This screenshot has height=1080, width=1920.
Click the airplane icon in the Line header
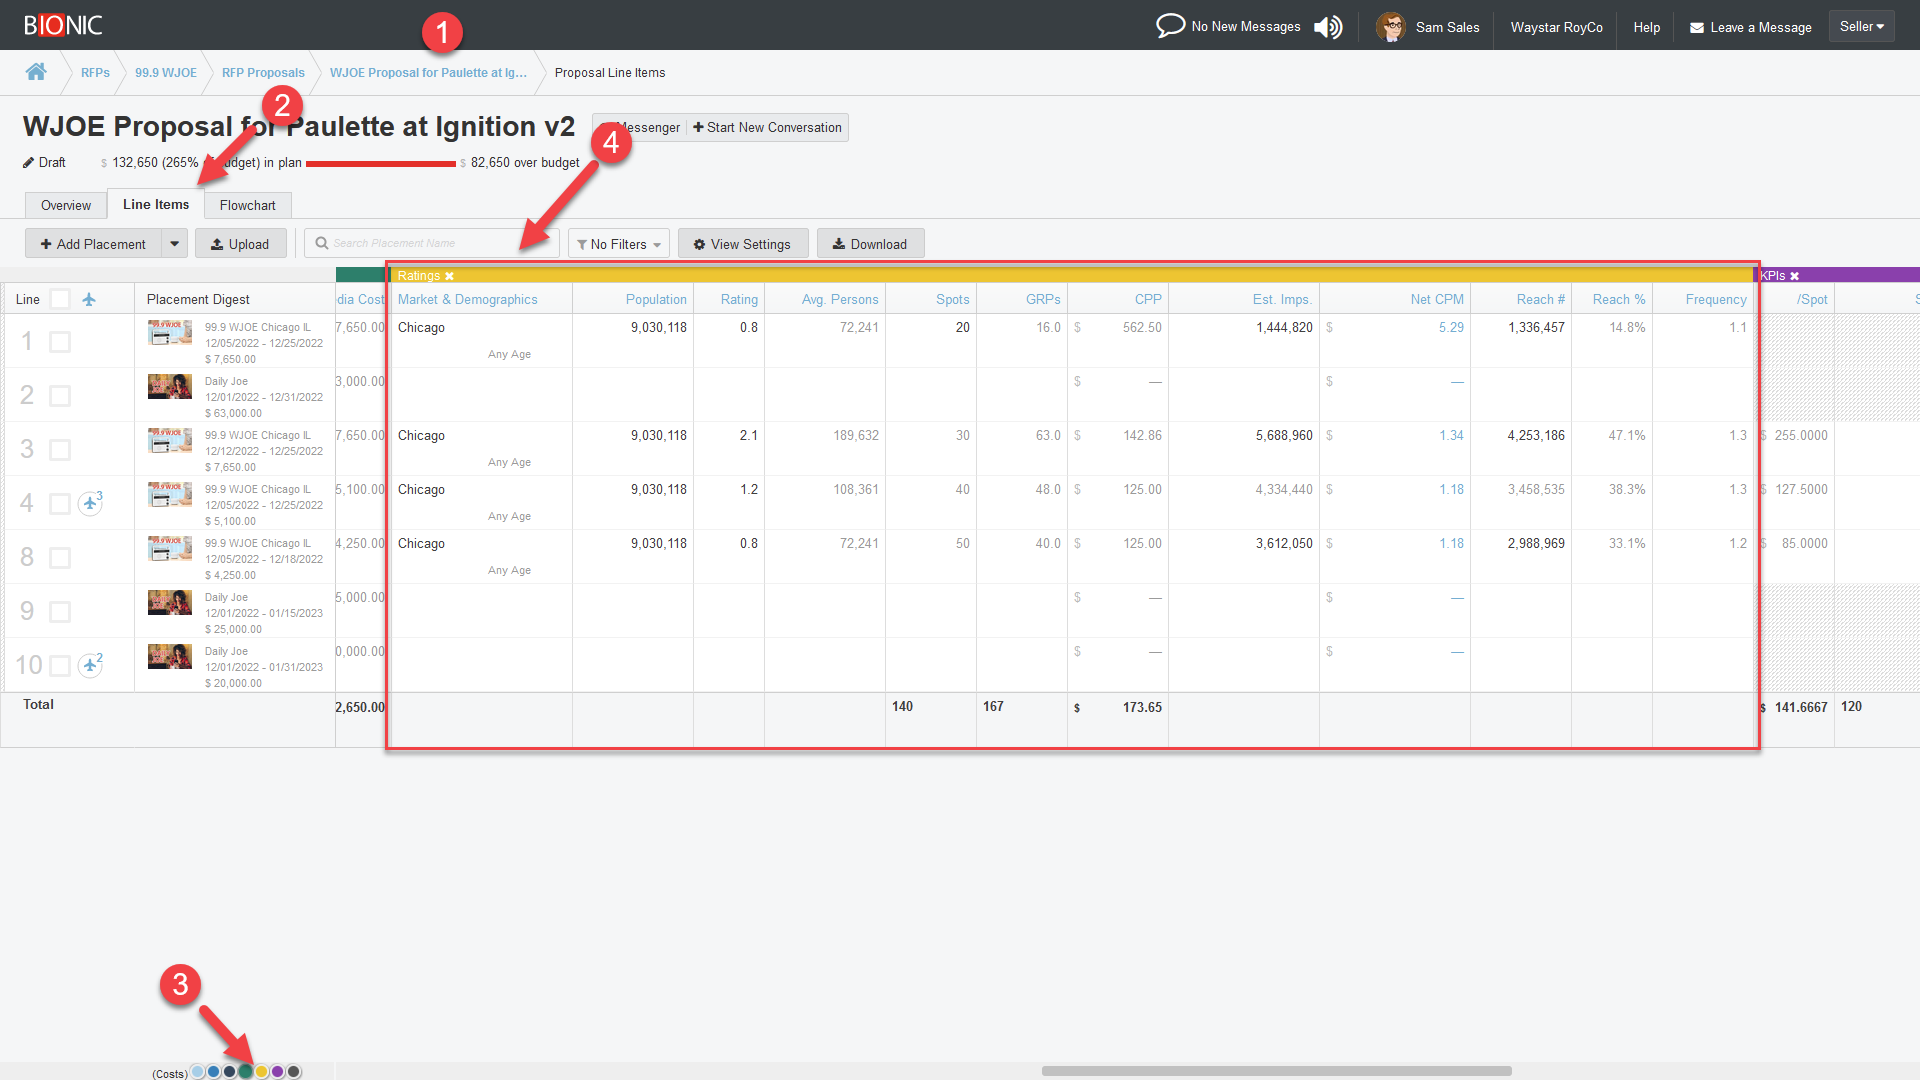[89, 299]
